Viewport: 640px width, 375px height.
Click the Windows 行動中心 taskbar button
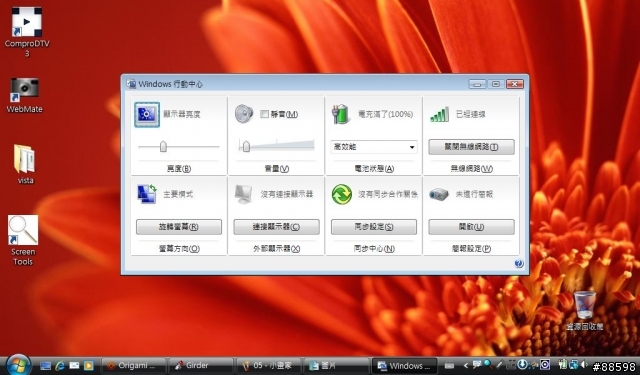[404, 366]
